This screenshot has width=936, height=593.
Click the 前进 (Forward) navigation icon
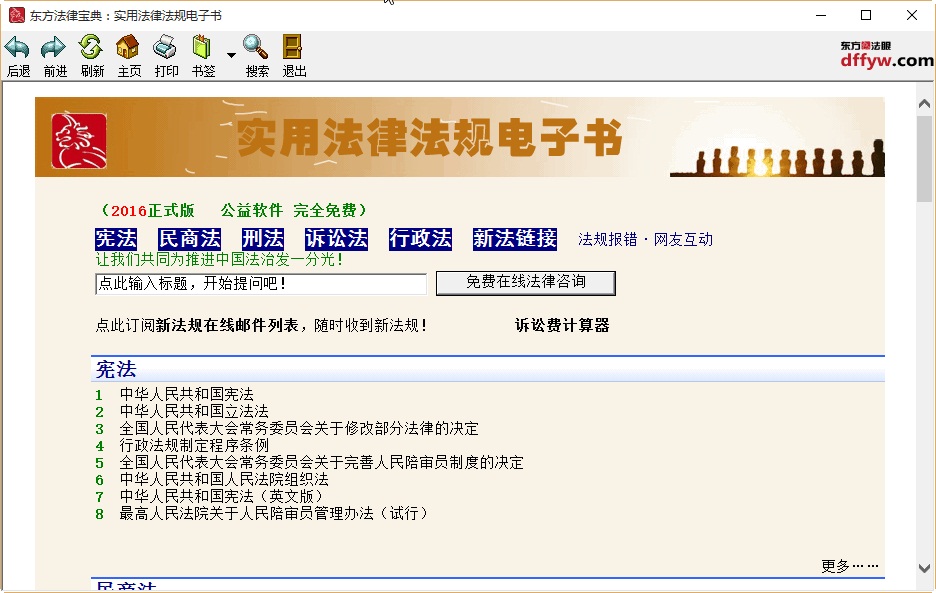(x=54, y=46)
